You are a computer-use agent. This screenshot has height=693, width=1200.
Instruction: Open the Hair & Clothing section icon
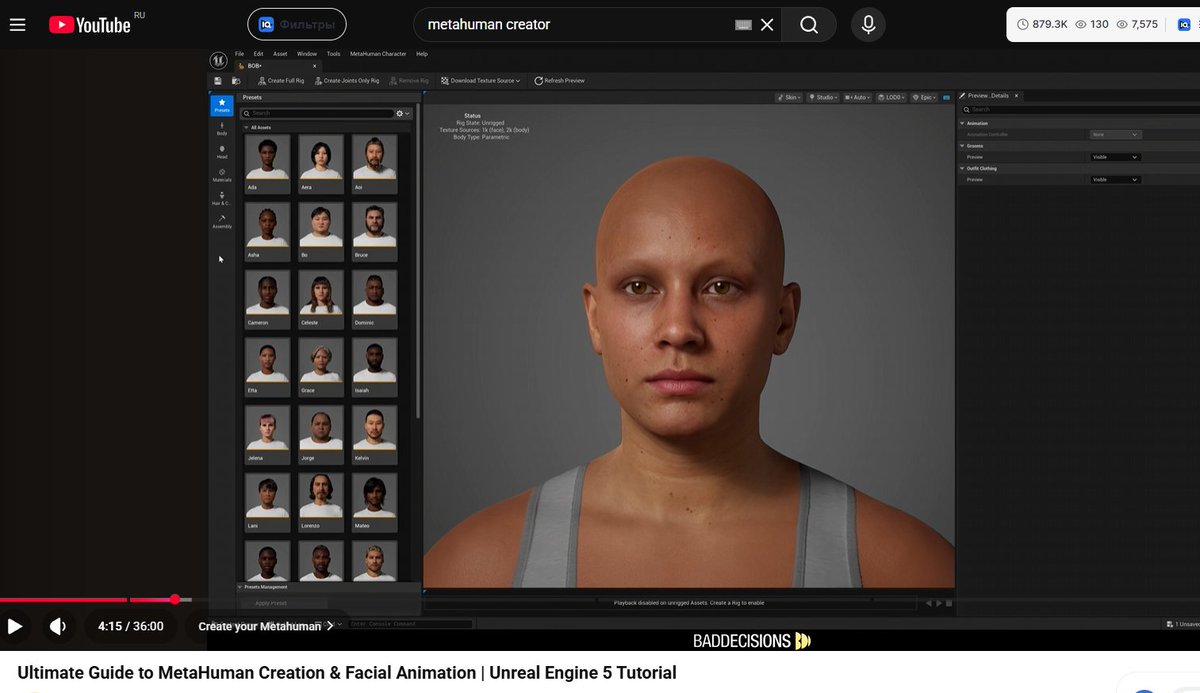(222, 197)
